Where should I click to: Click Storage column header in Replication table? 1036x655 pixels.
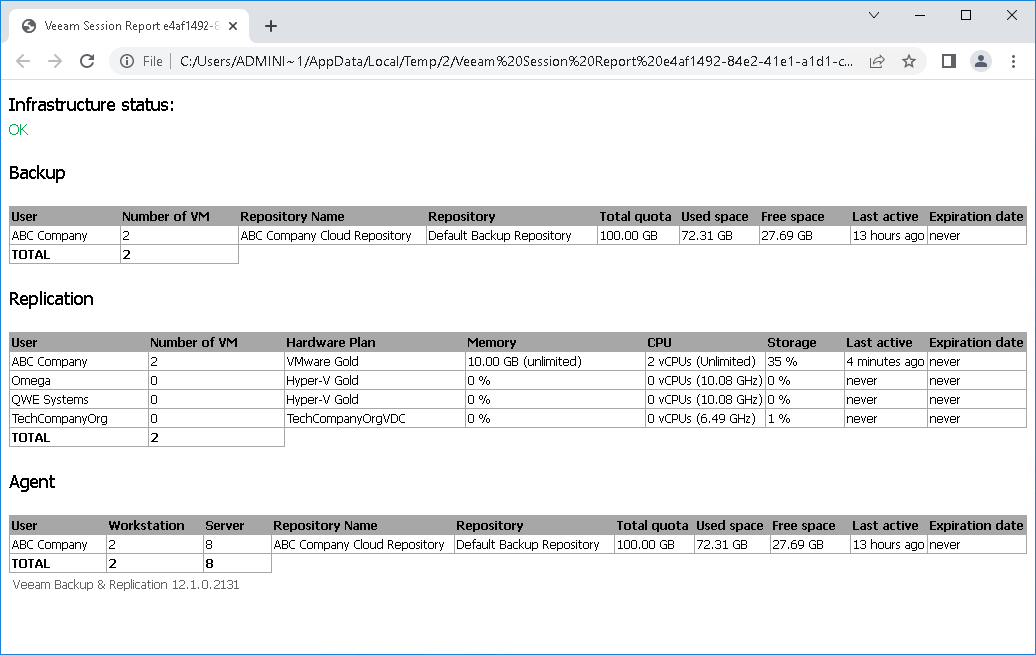pyautogui.click(x=792, y=342)
